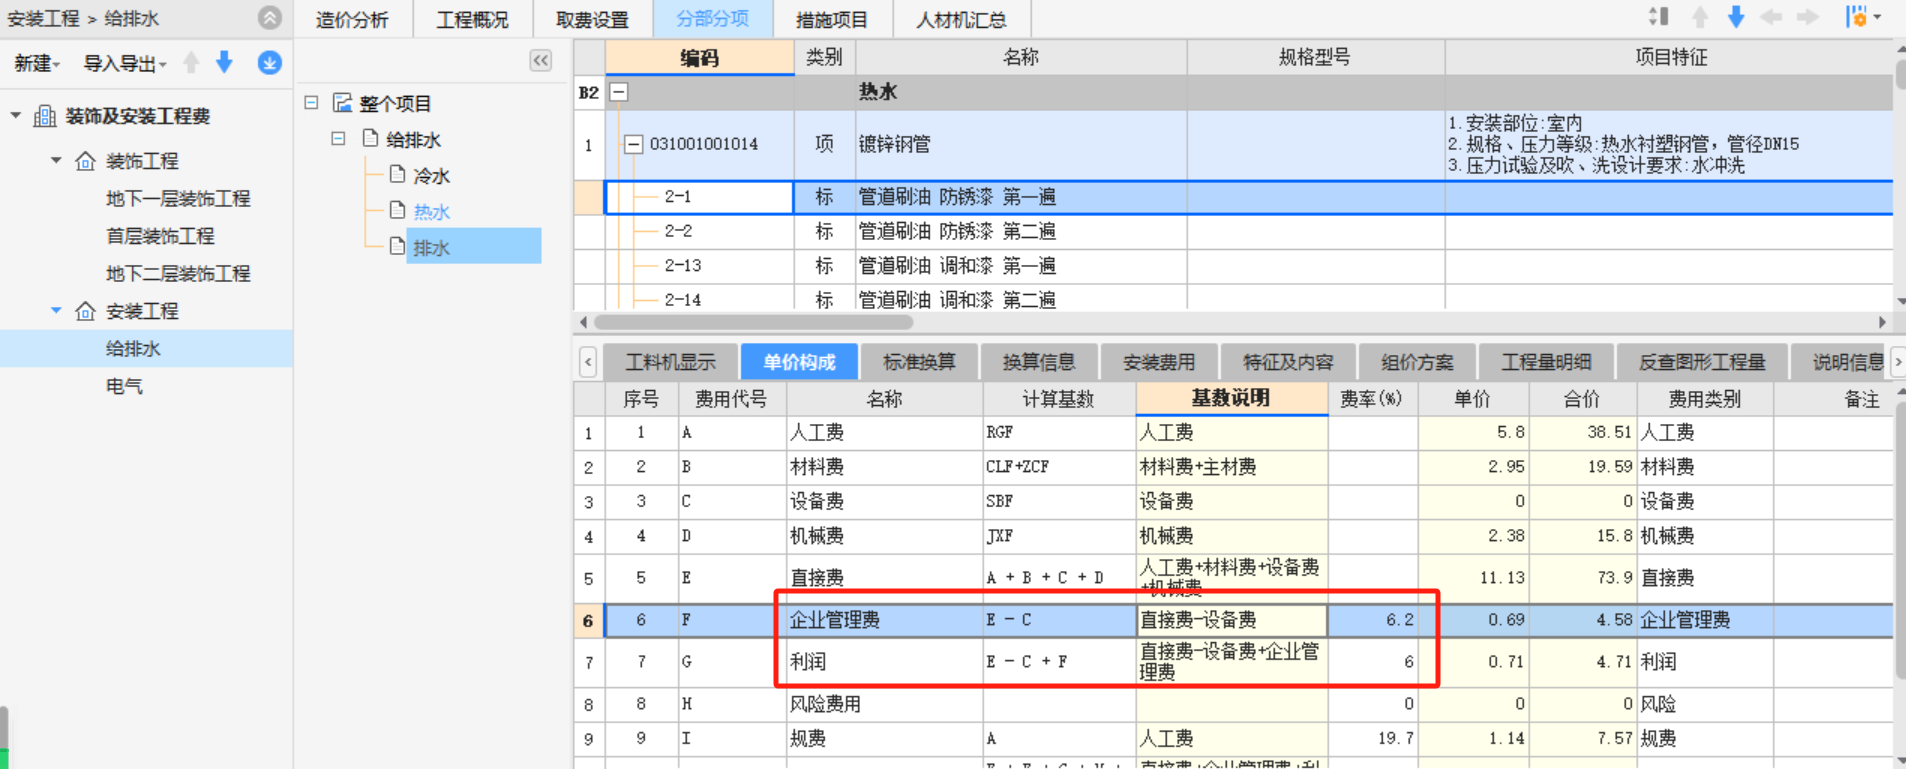Click the 镀锌钢管 name cell
The width and height of the screenshot is (1906, 769).
(1021, 144)
